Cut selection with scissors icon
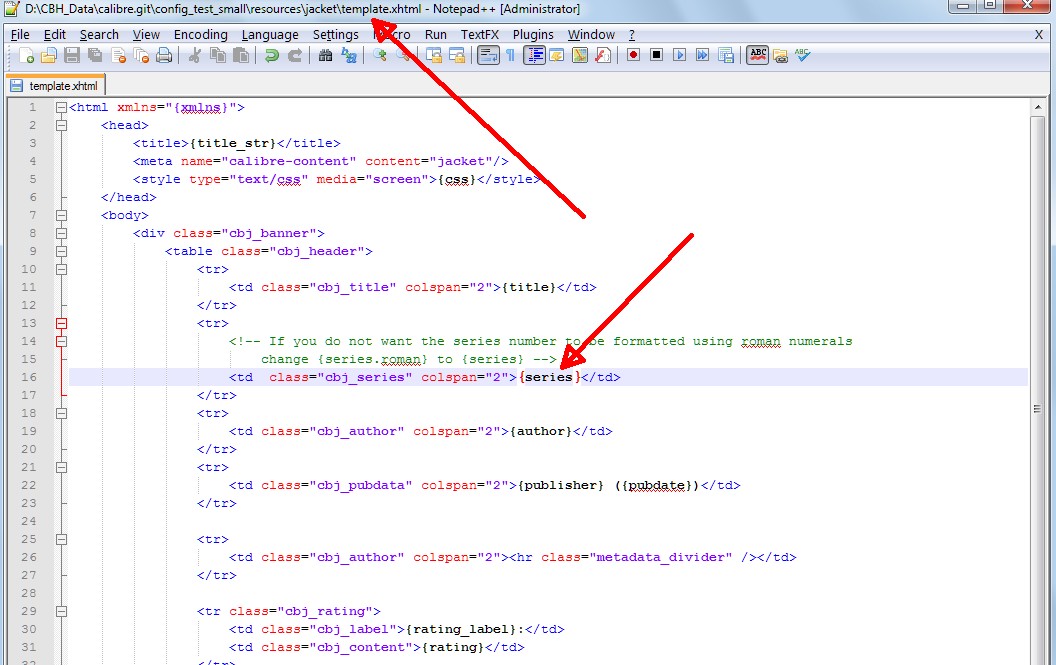 click(195, 55)
